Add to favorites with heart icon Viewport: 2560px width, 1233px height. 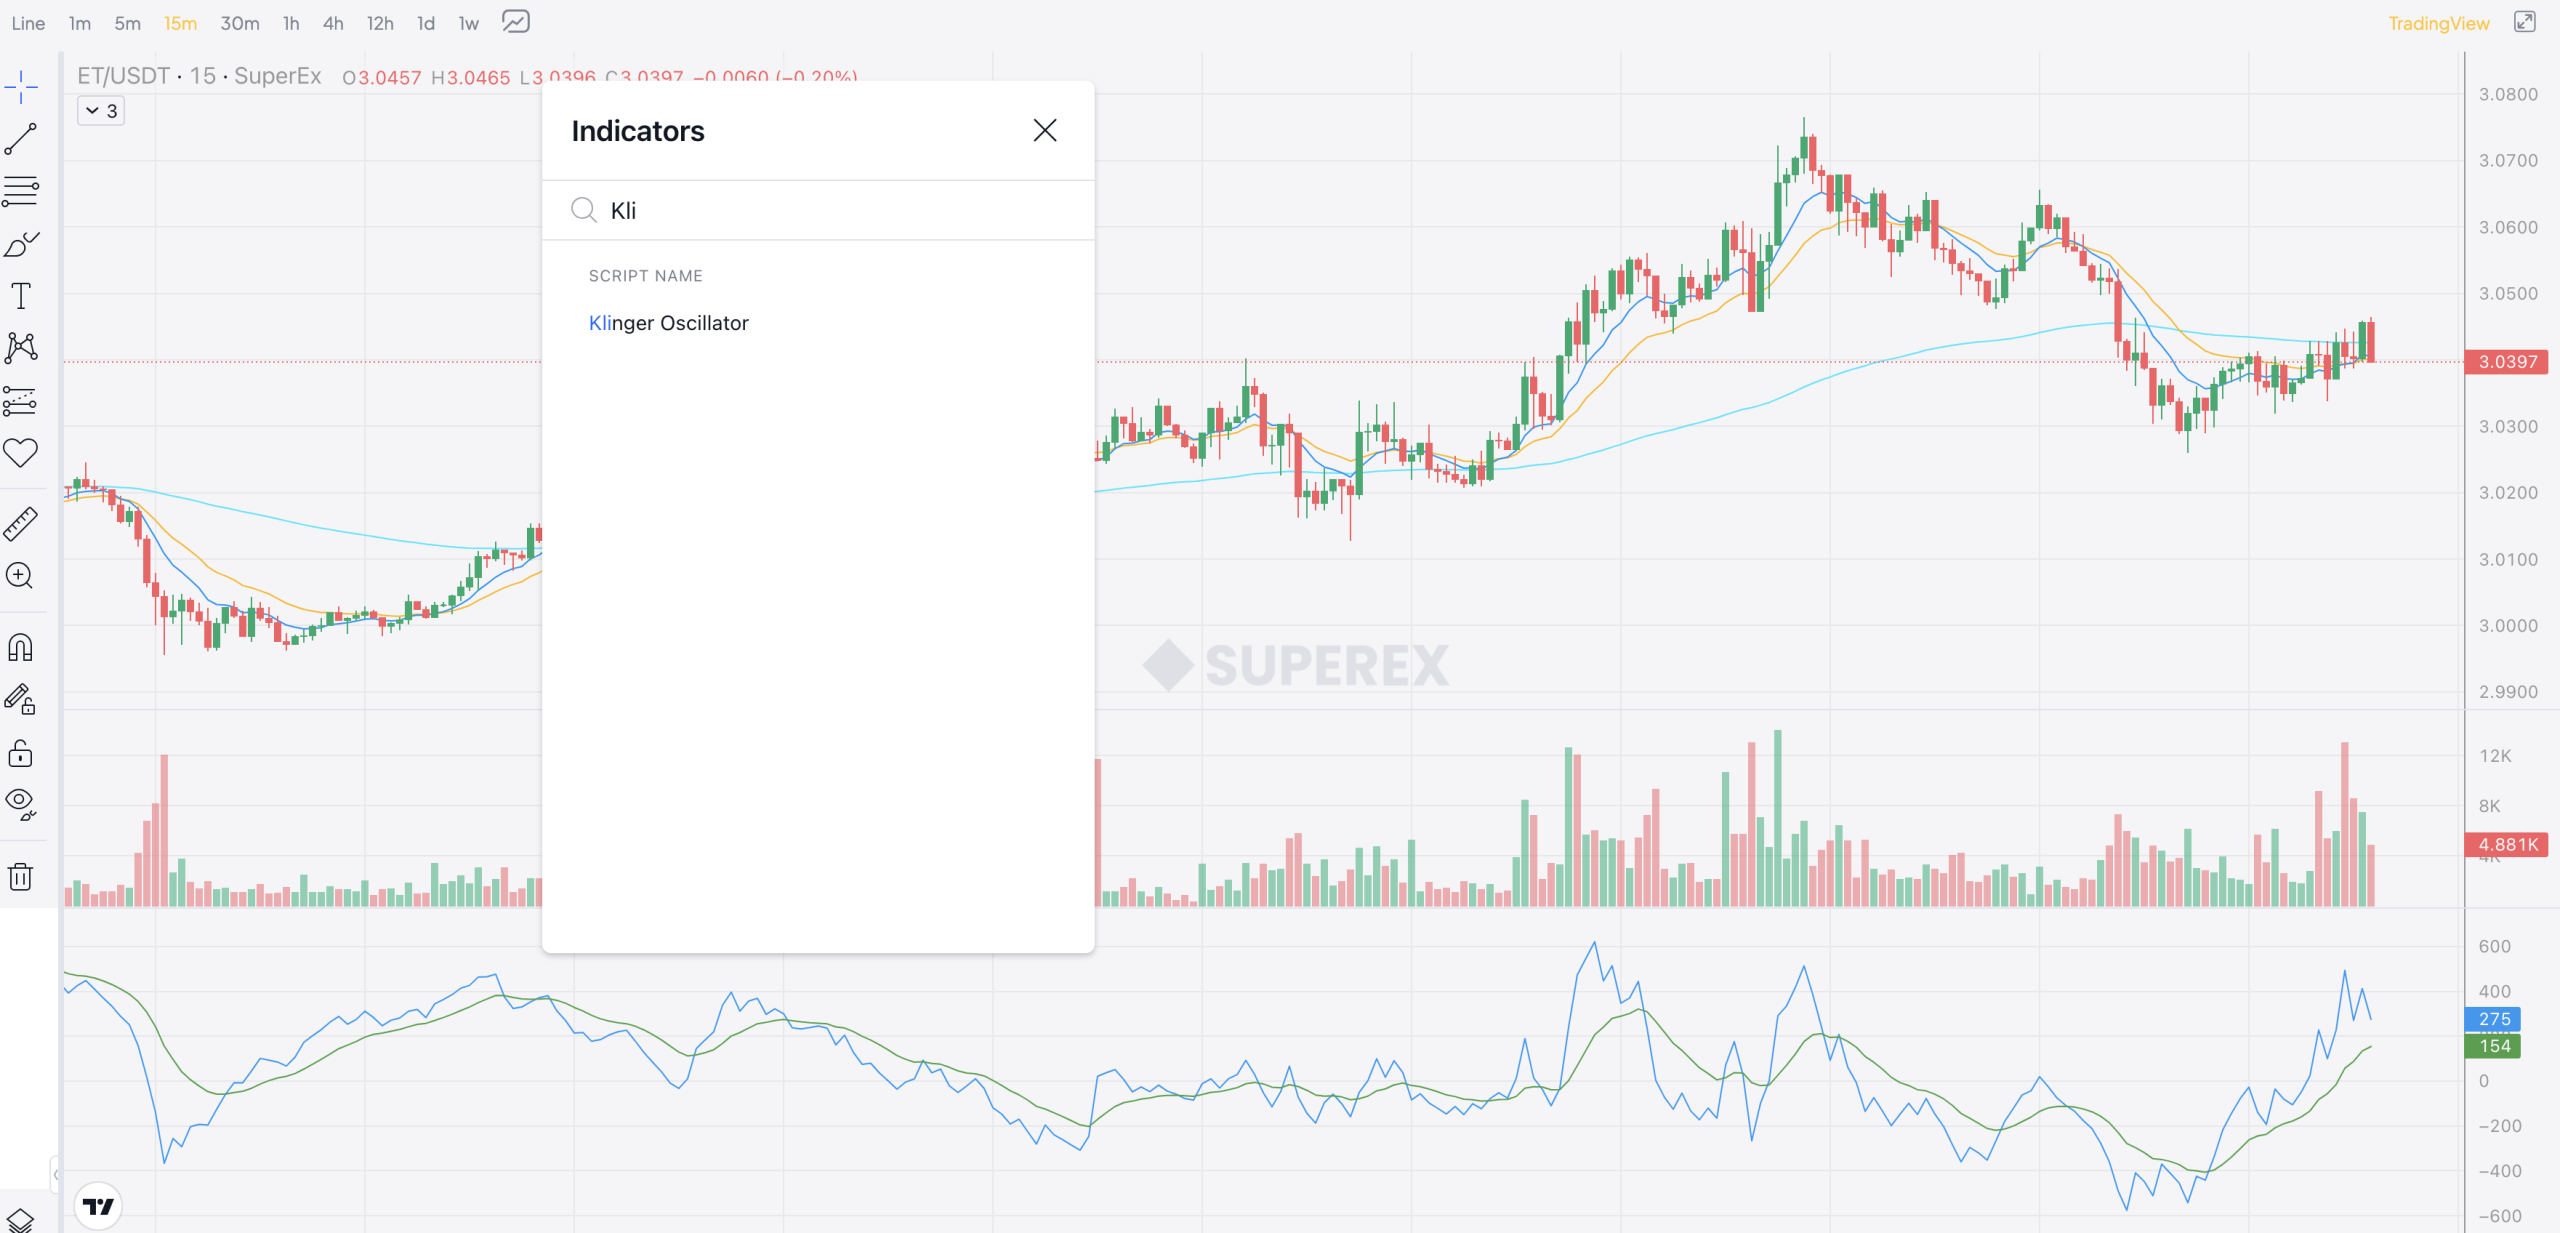click(21, 453)
